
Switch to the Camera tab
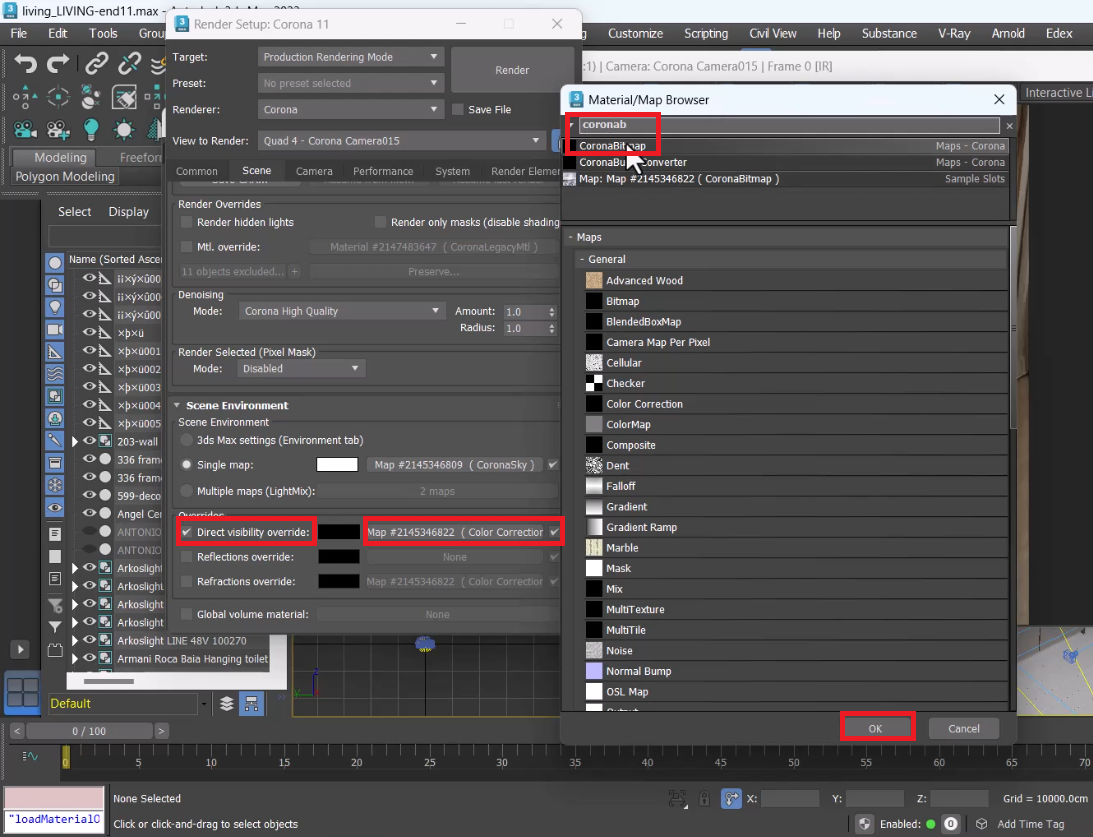[x=314, y=171]
